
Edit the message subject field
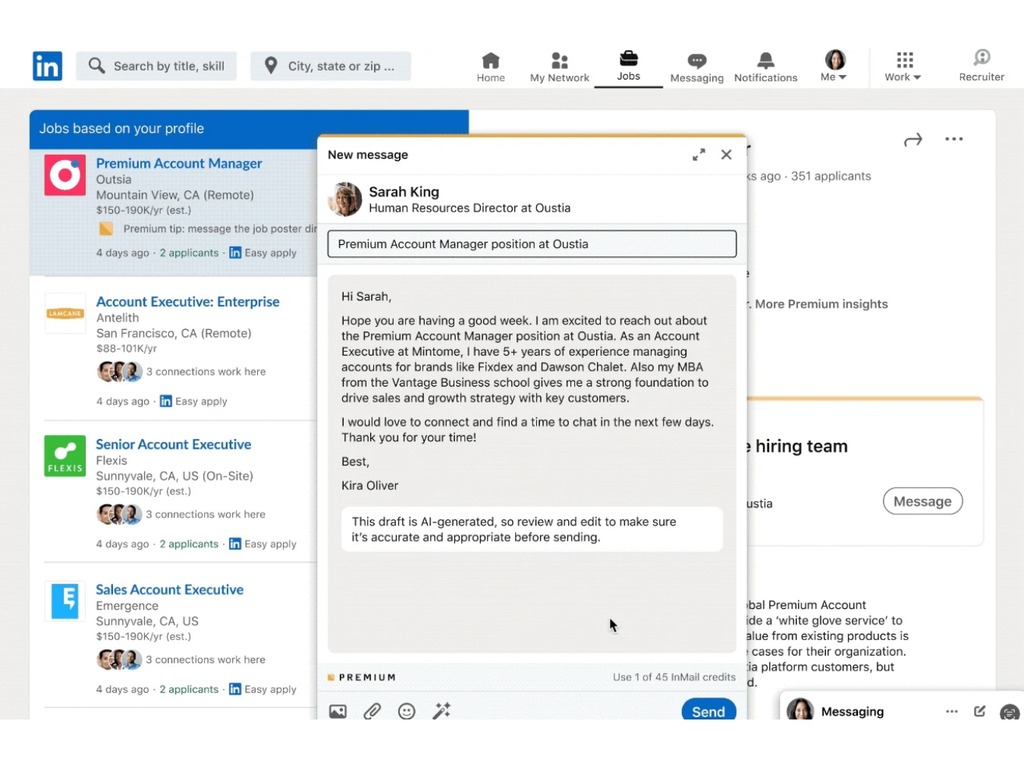(532, 244)
